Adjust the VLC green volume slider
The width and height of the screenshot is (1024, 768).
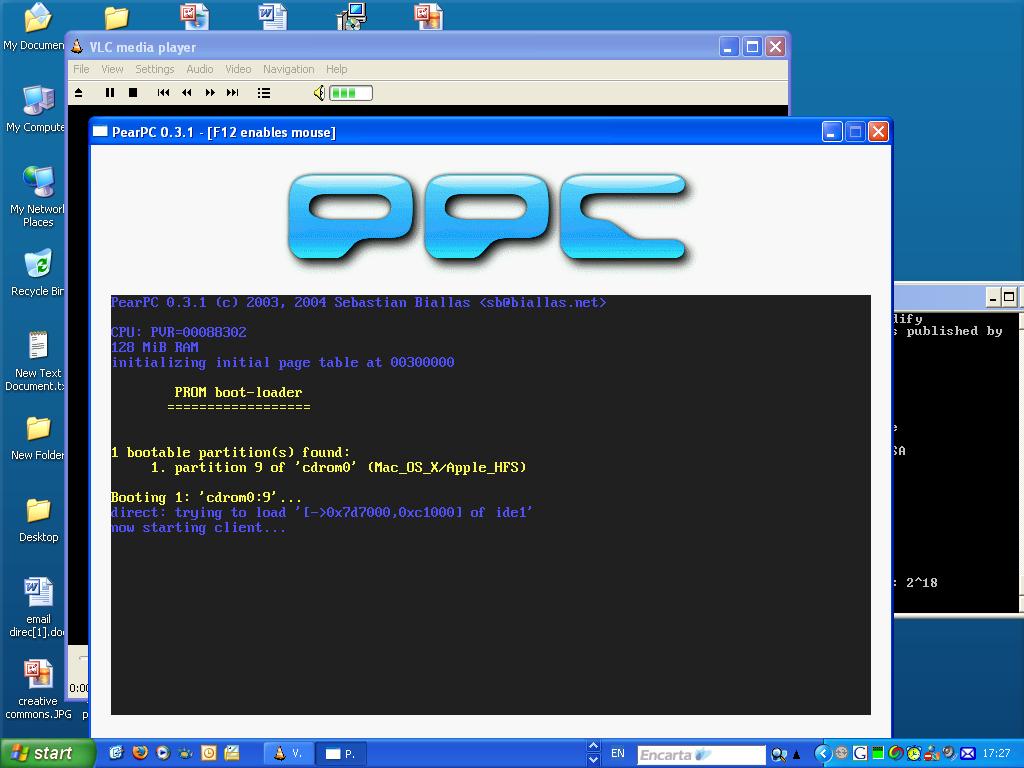351,93
